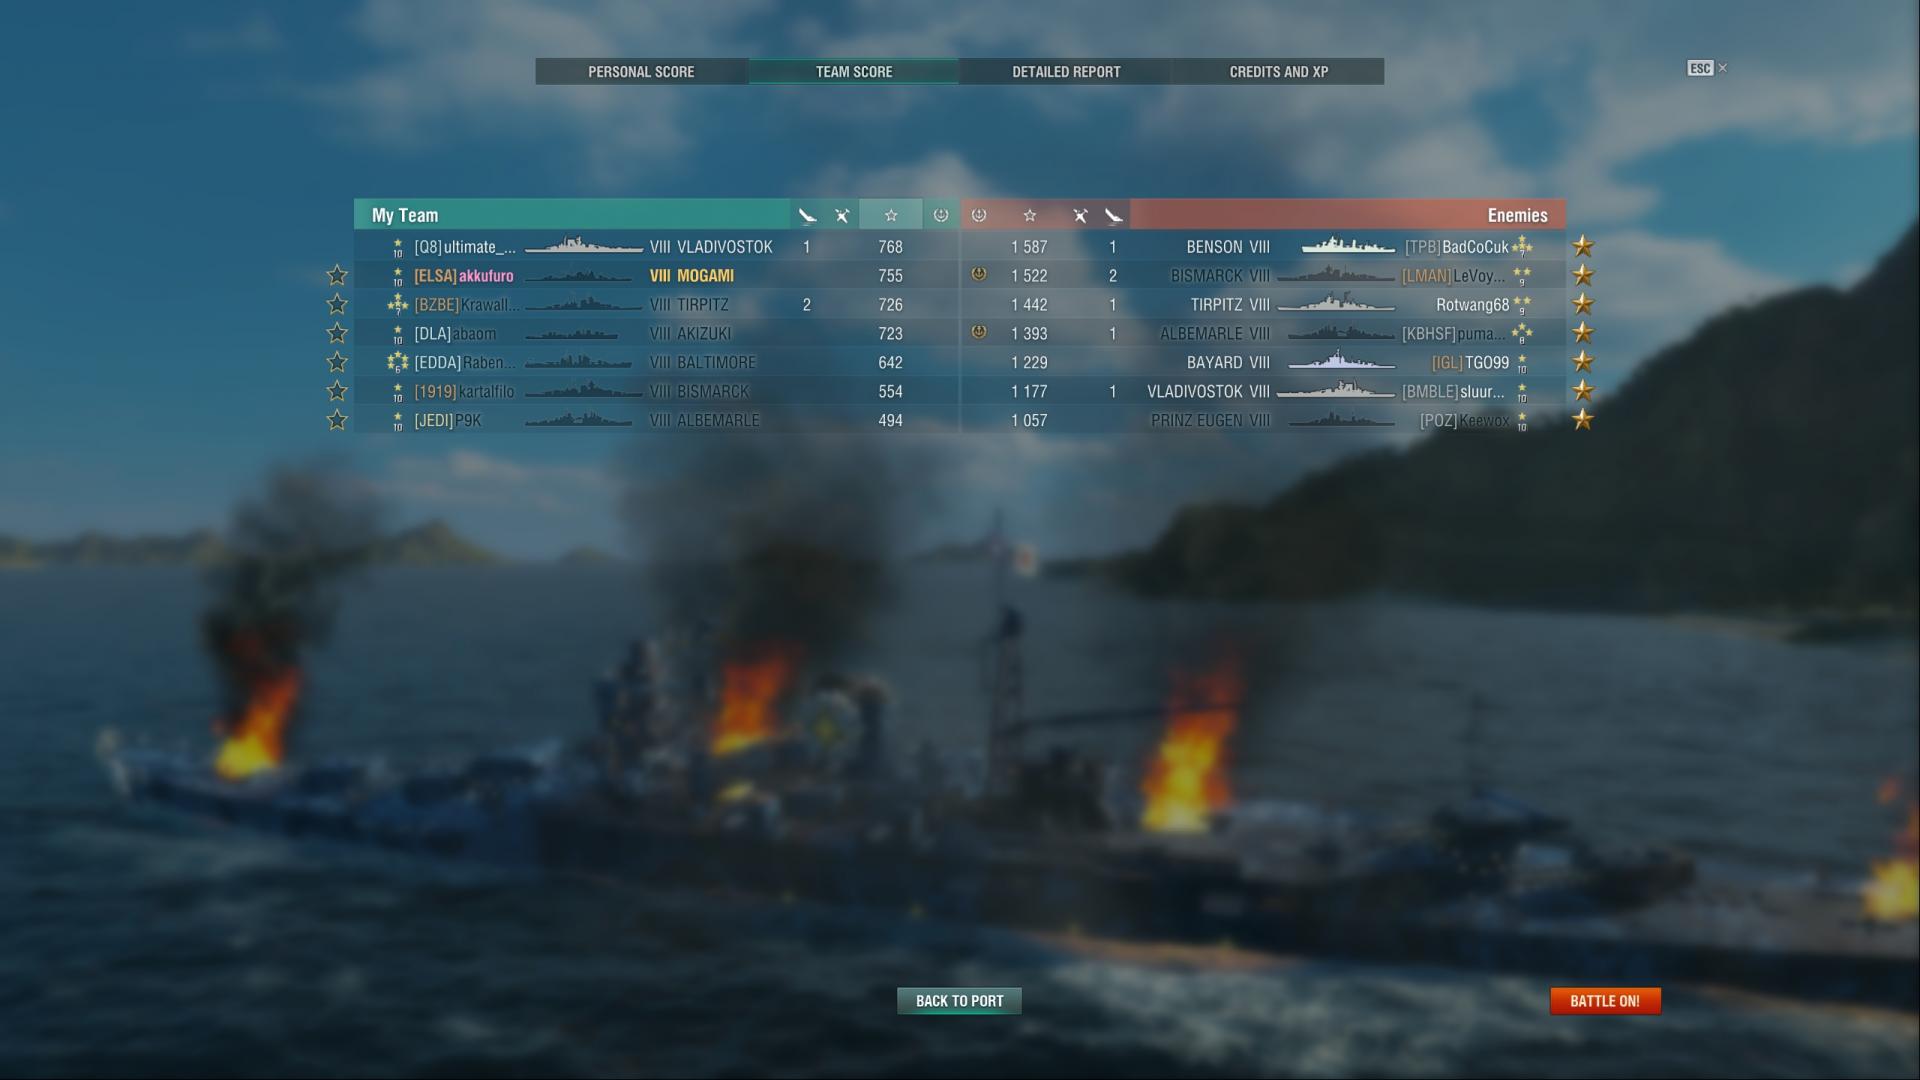Open the Personal Score tab
The image size is (1920, 1080).
(x=641, y=72)
